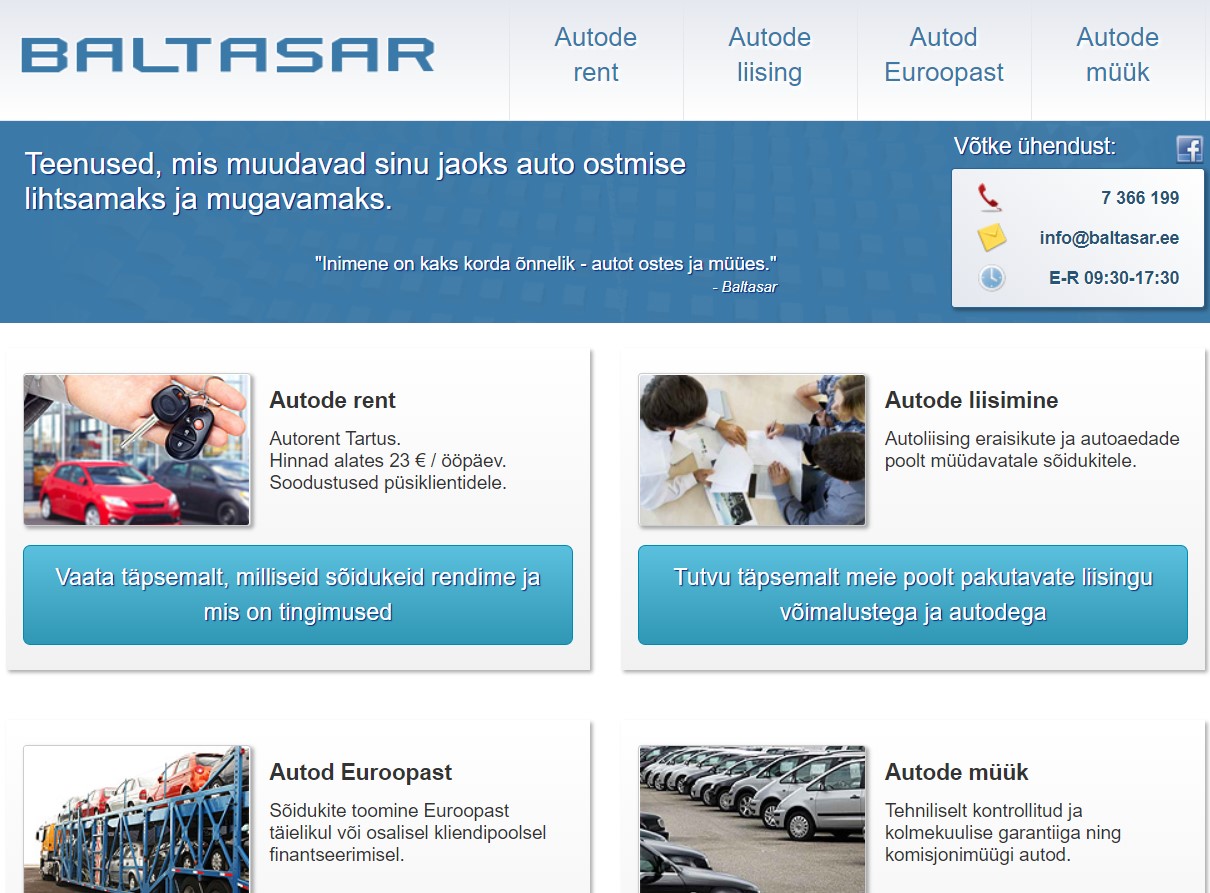Click the rental vehicles and conditions button
Screen dimensions: 1210x893
(x=298, y=595)
